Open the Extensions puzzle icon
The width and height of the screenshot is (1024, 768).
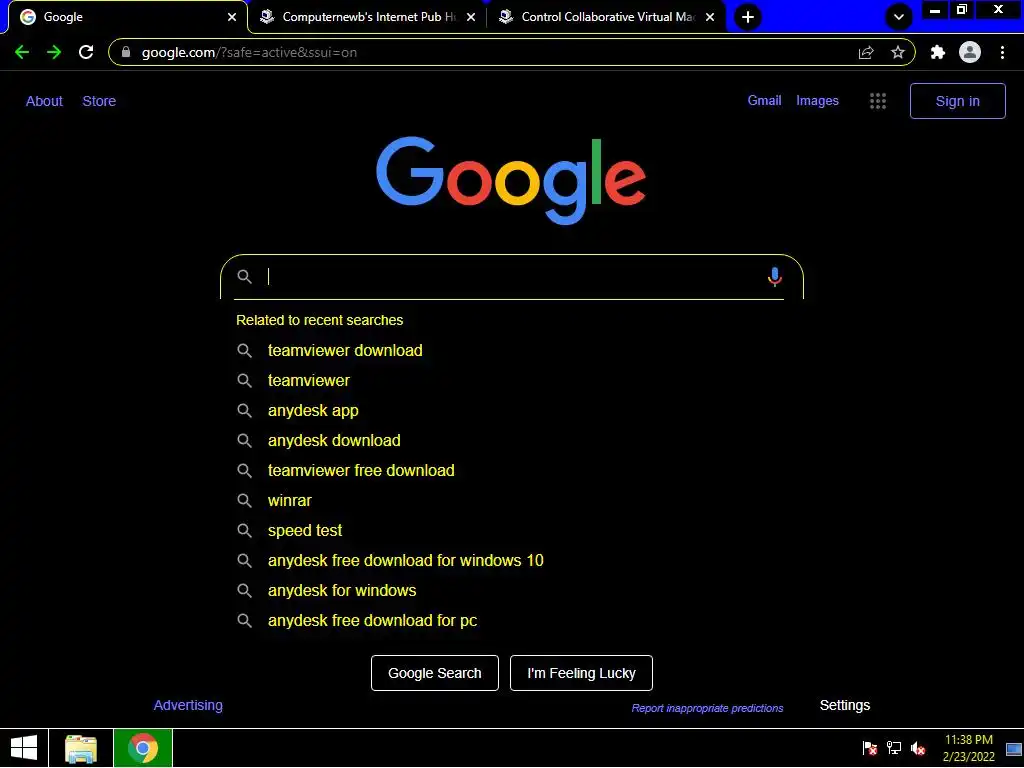pos(938,52)
